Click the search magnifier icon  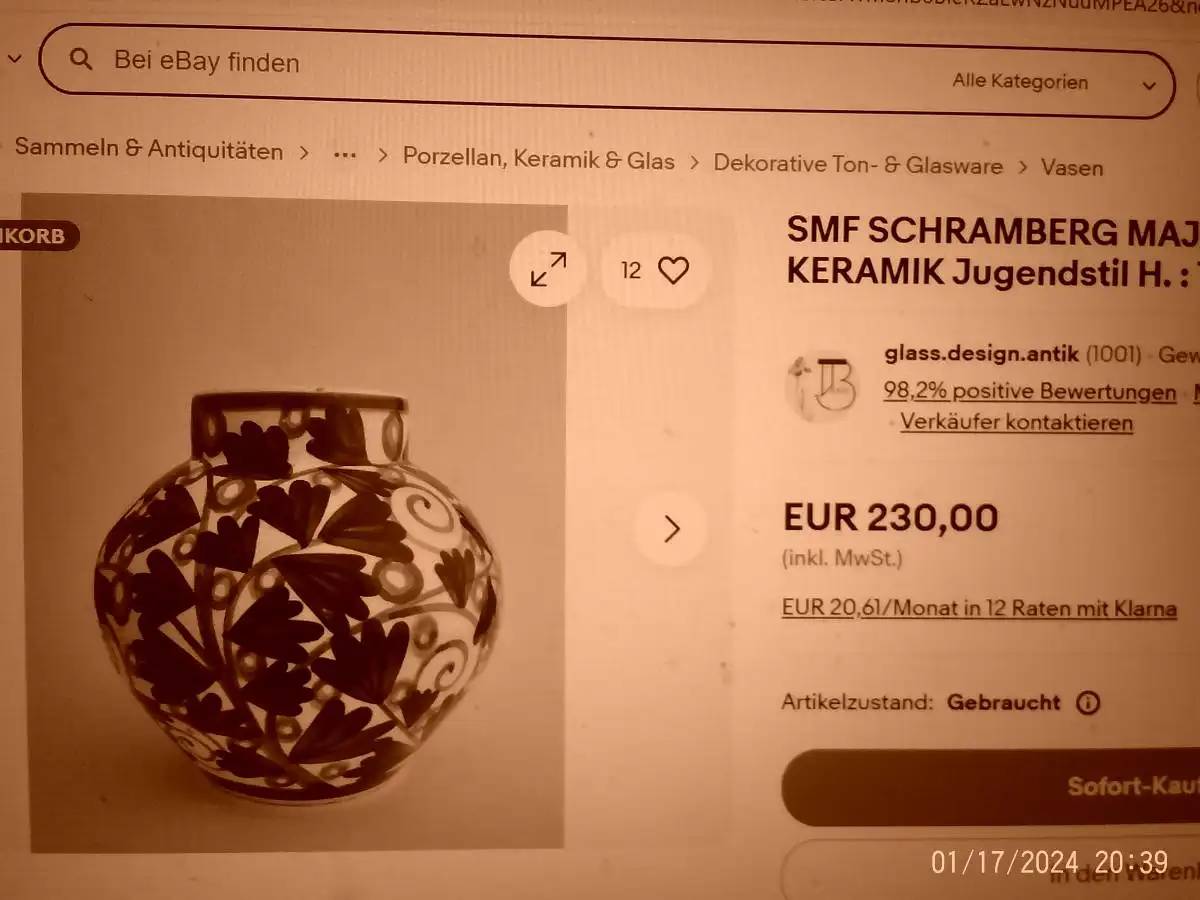[x=81, y=59]
